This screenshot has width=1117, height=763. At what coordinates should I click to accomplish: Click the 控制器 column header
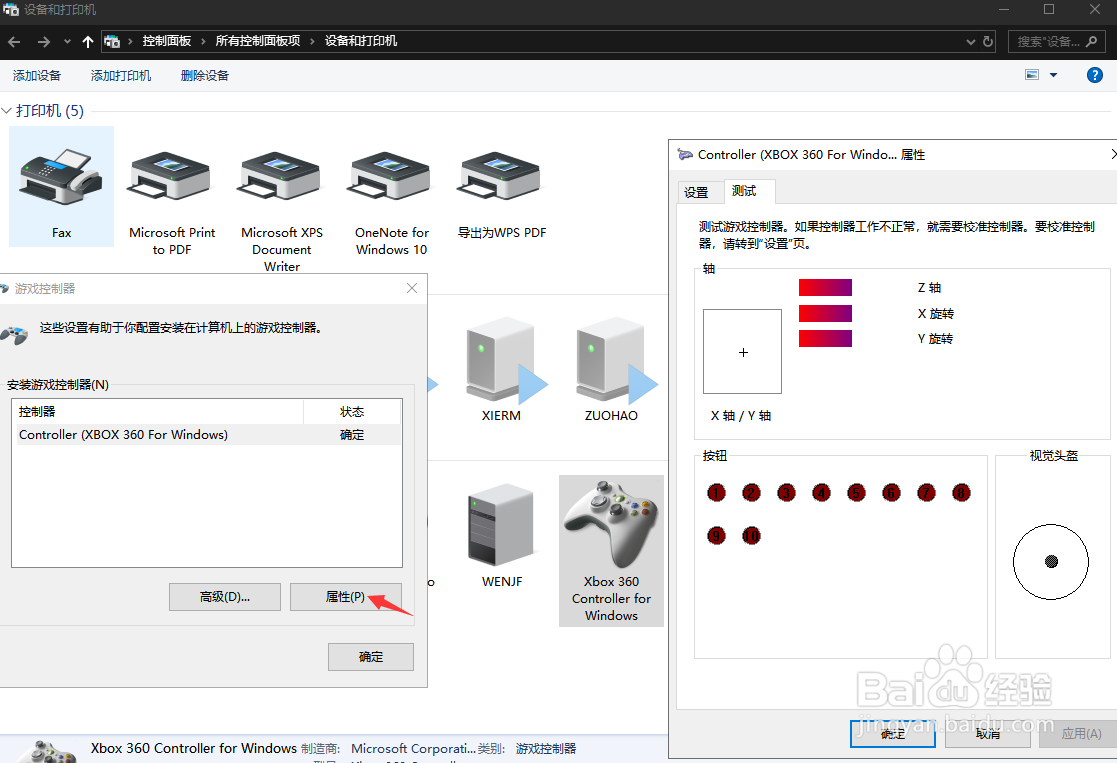(158, 412)
